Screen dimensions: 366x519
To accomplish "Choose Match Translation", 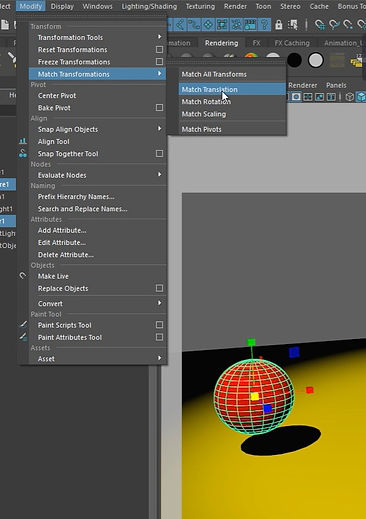I will click(232, 89).
